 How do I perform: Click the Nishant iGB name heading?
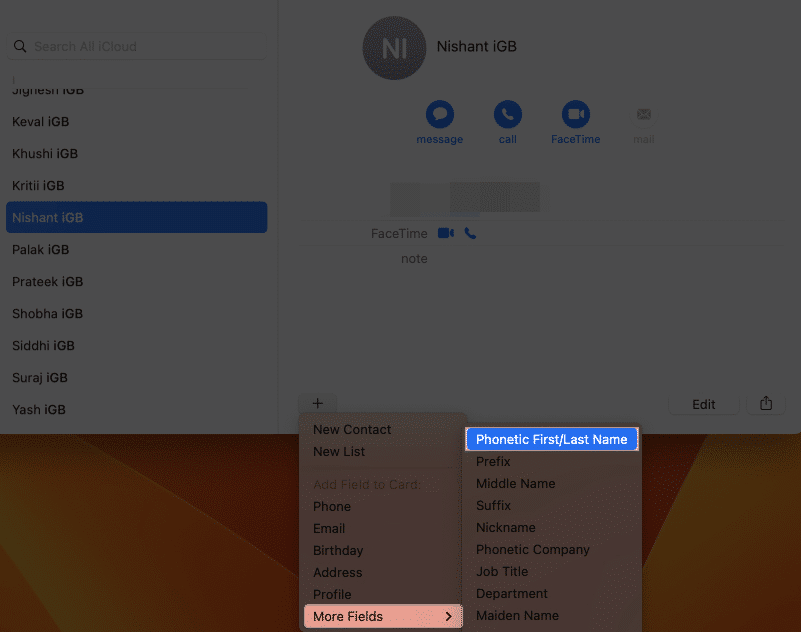click(477, 46)
